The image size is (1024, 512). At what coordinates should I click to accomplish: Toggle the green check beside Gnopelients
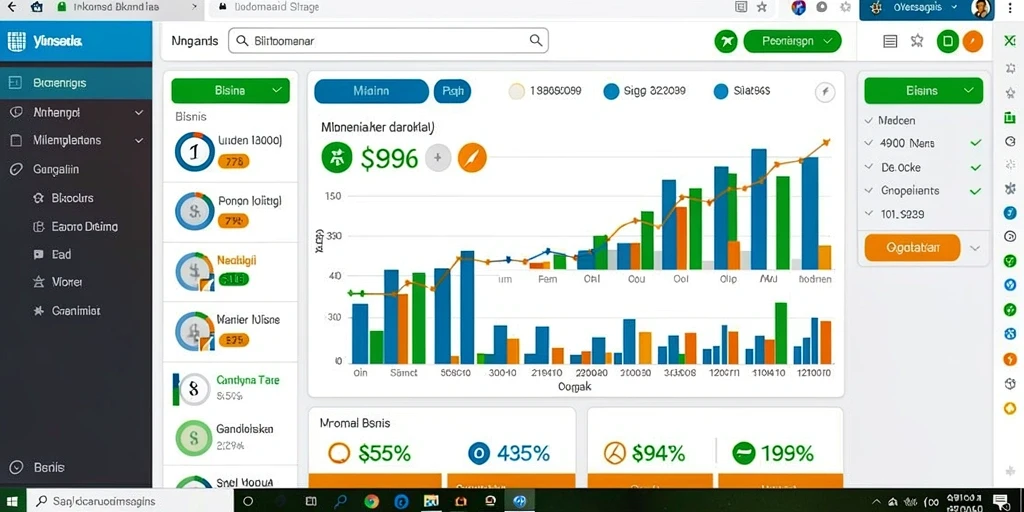point(976,191)
